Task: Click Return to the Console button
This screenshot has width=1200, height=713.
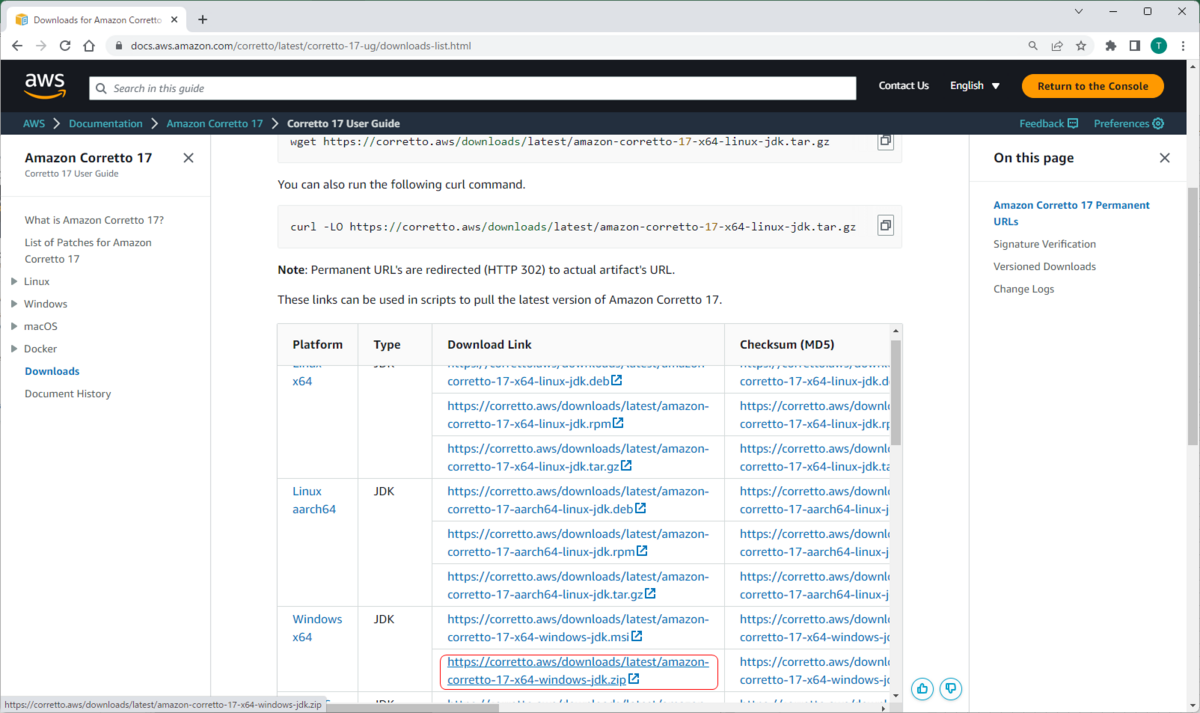Action: coord(1092,86)
